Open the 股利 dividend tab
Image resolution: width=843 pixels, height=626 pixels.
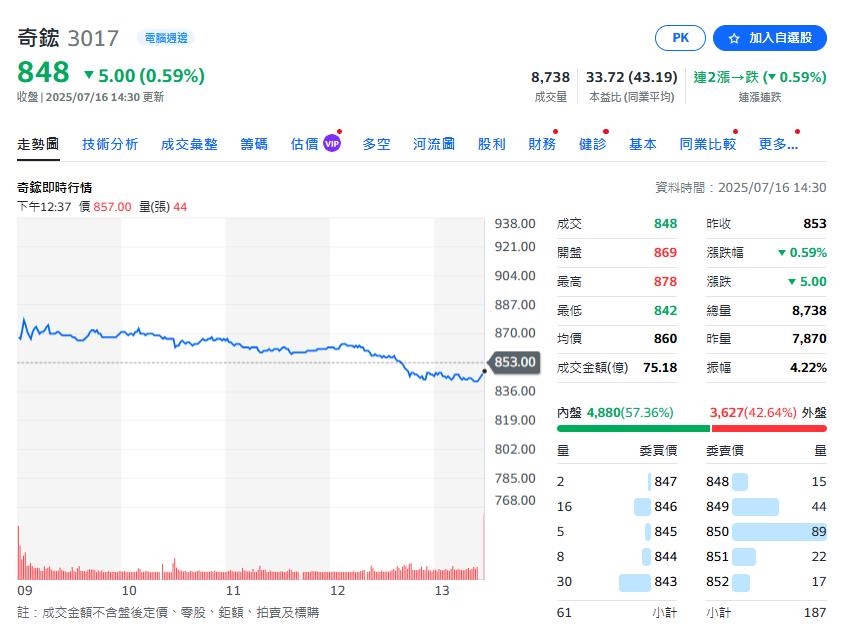[x=491, y=144]
